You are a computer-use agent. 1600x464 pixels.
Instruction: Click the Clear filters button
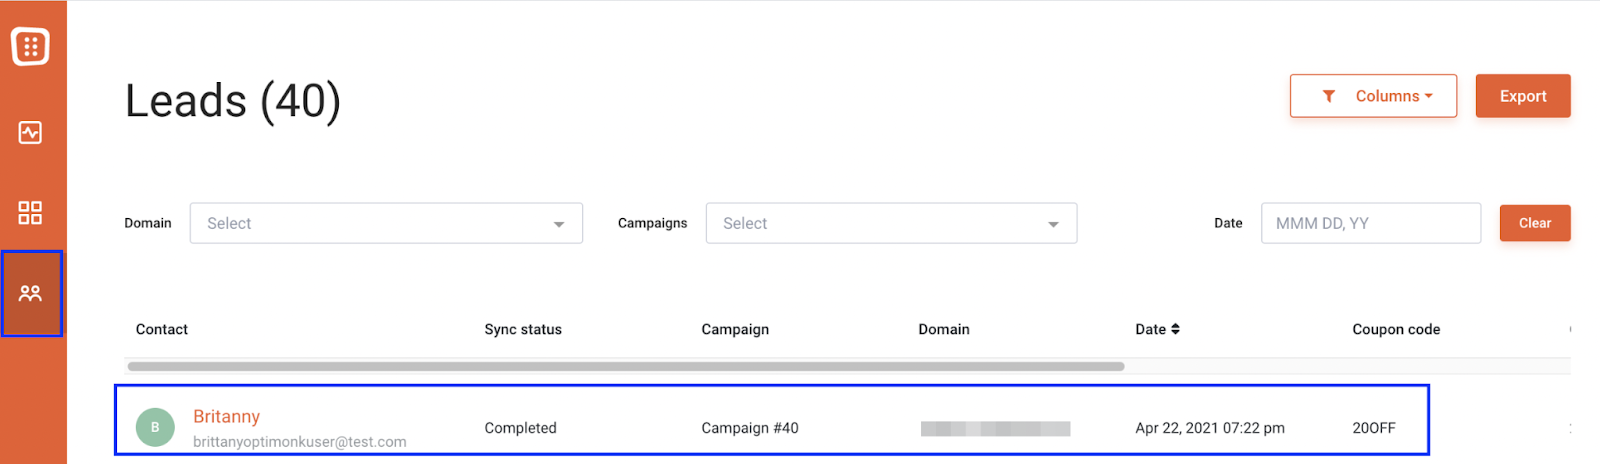[1535, 223]
